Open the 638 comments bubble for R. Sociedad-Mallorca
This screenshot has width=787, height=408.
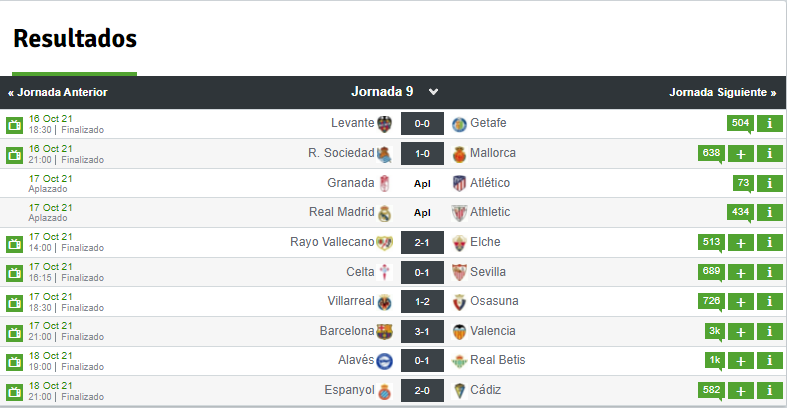tap(711, 154)
